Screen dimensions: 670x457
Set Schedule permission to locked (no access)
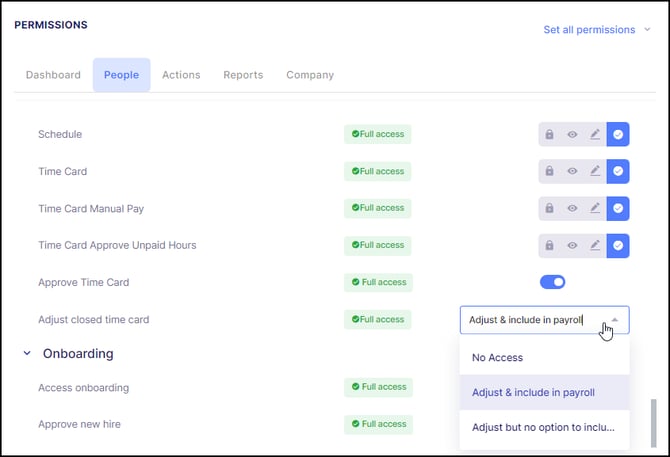click(550, 135)
